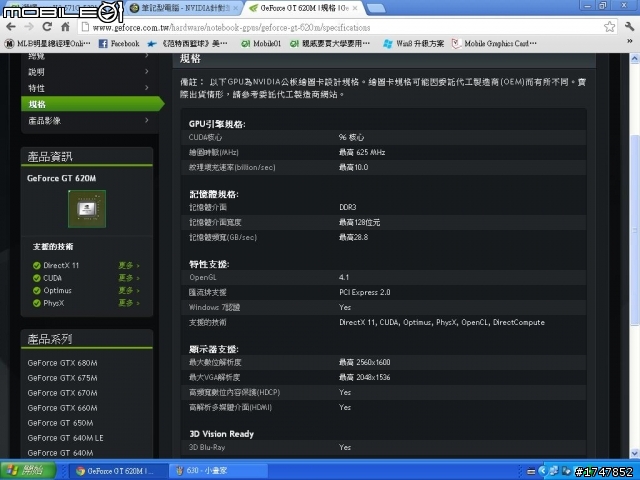Select 規格 in sidebar menu

tap(92, 104)
